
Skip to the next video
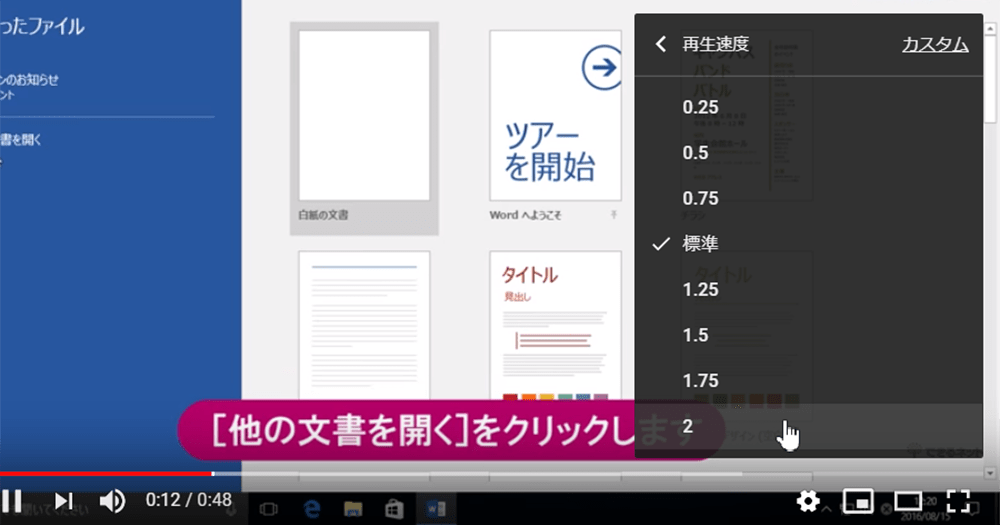63,501
